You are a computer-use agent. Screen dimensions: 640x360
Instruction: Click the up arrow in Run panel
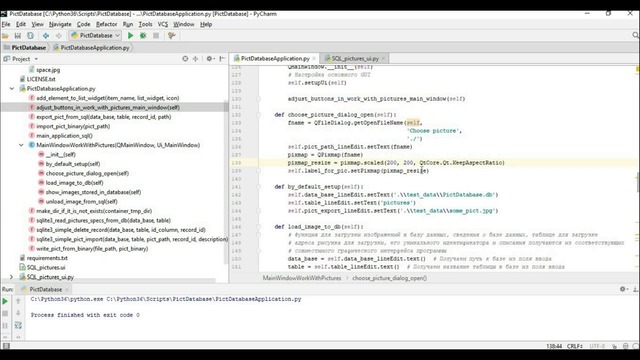pyautogui.click(x=18, y=301)
